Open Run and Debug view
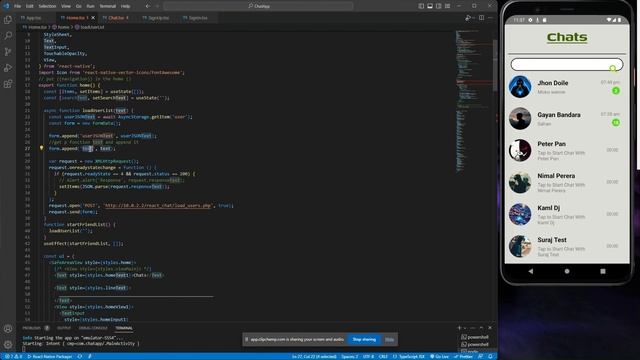 8,68
